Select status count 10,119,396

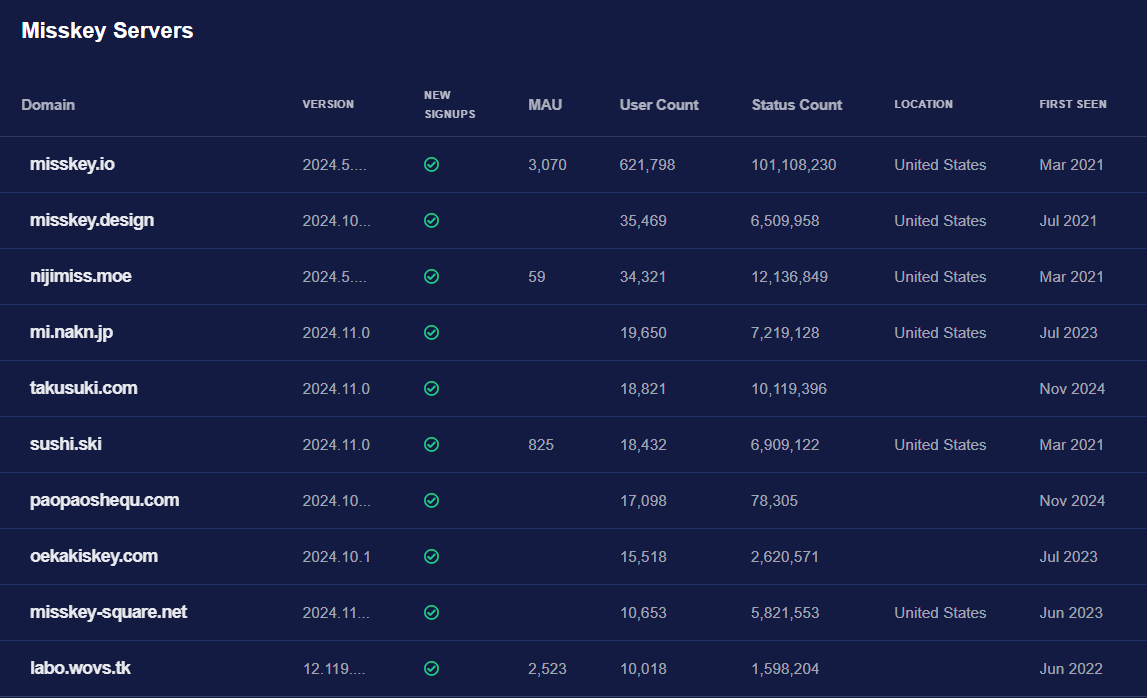pyautogui.click(x=789, y=389)
